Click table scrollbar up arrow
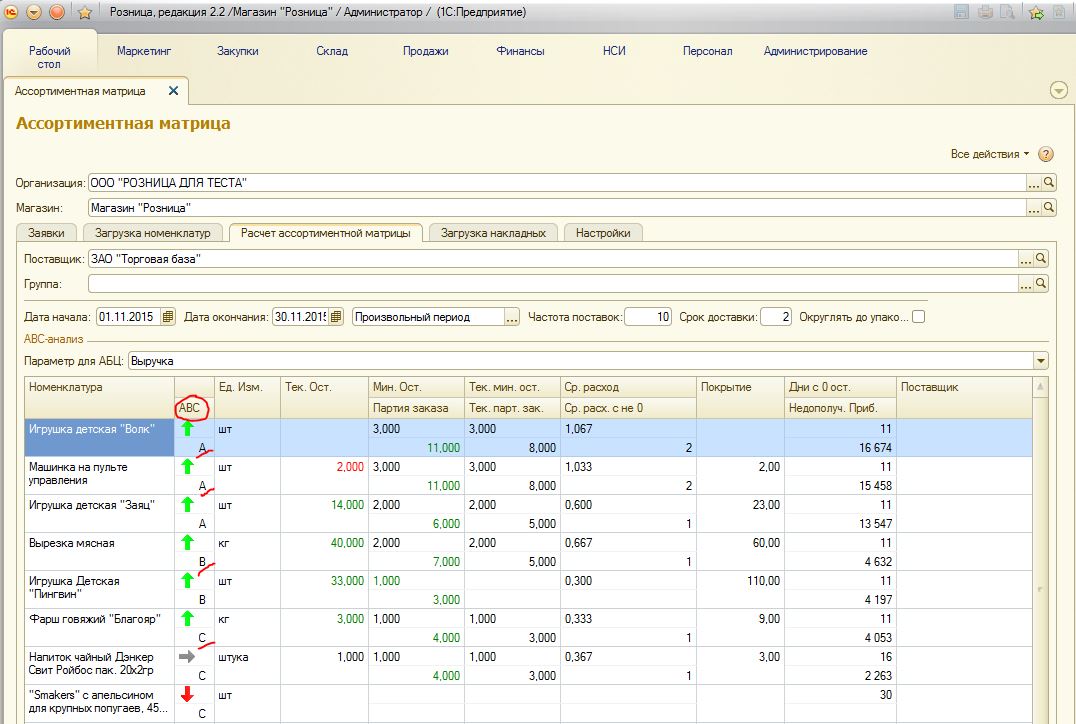1076x724 pixels. pos(1040,386)
